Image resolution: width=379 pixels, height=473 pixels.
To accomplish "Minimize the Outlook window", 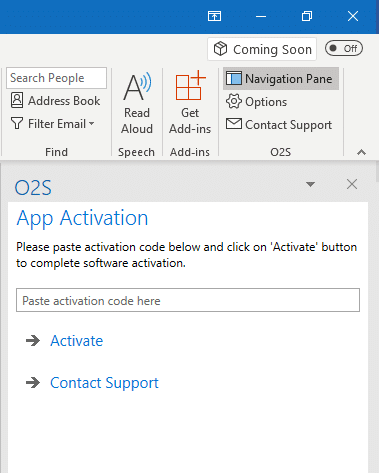I will point(261,16).
